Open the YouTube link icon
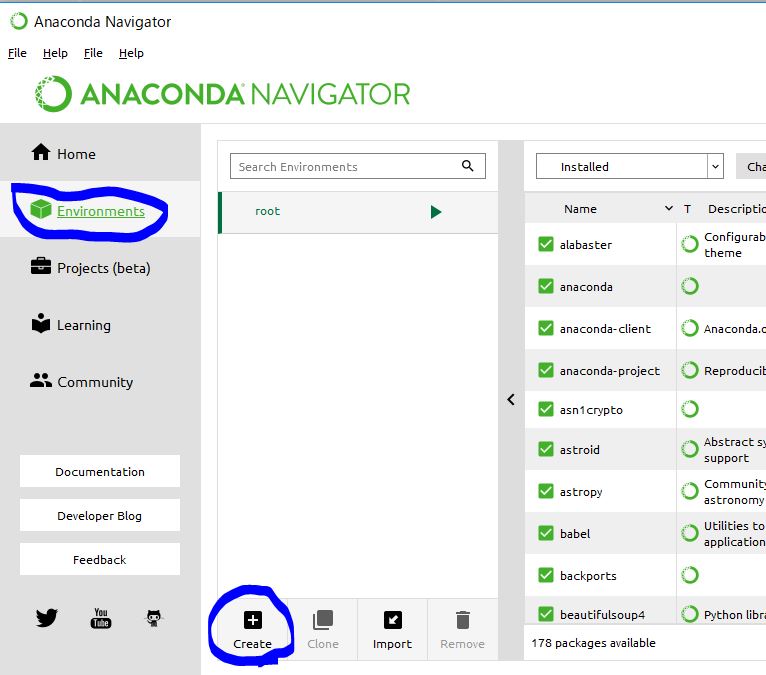The image size is (766, 675). pos(101,618)
